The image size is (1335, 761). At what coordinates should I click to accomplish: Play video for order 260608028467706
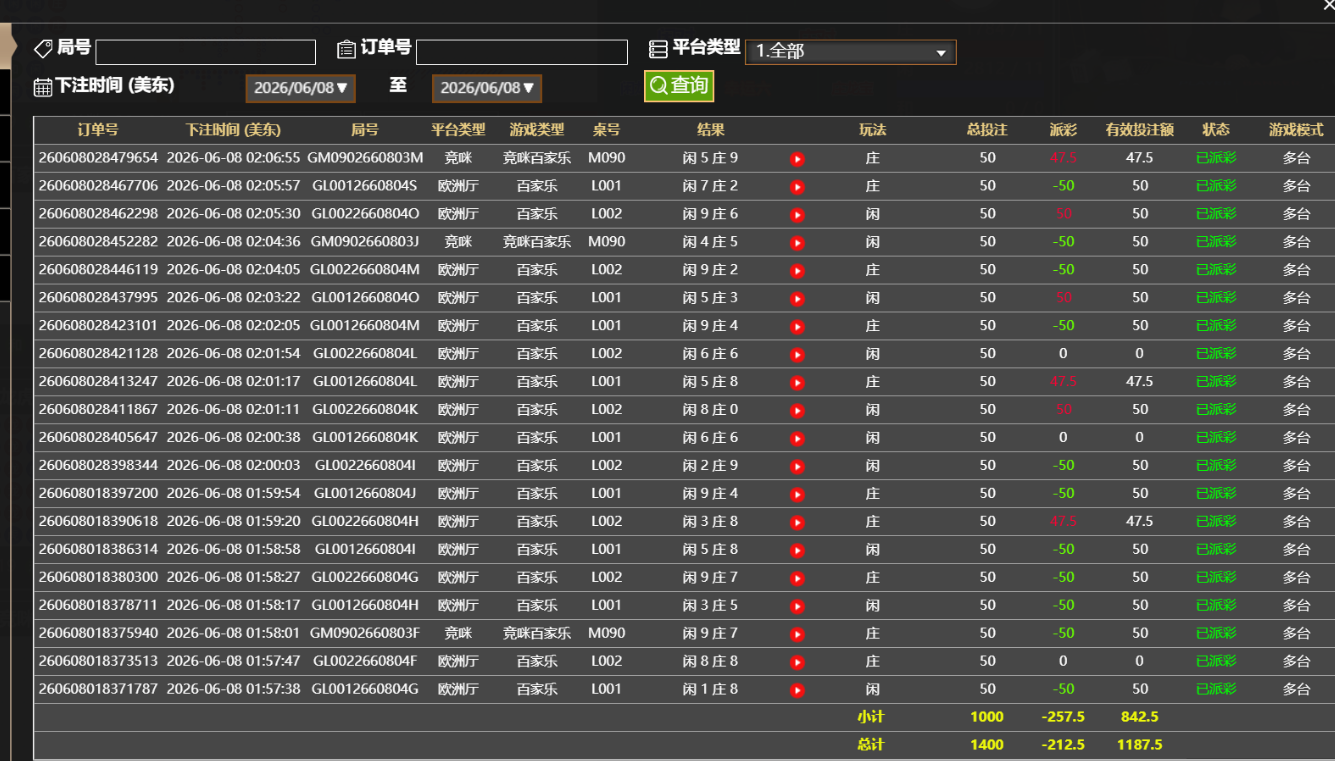pyautogui.click(x=797, y=186)
